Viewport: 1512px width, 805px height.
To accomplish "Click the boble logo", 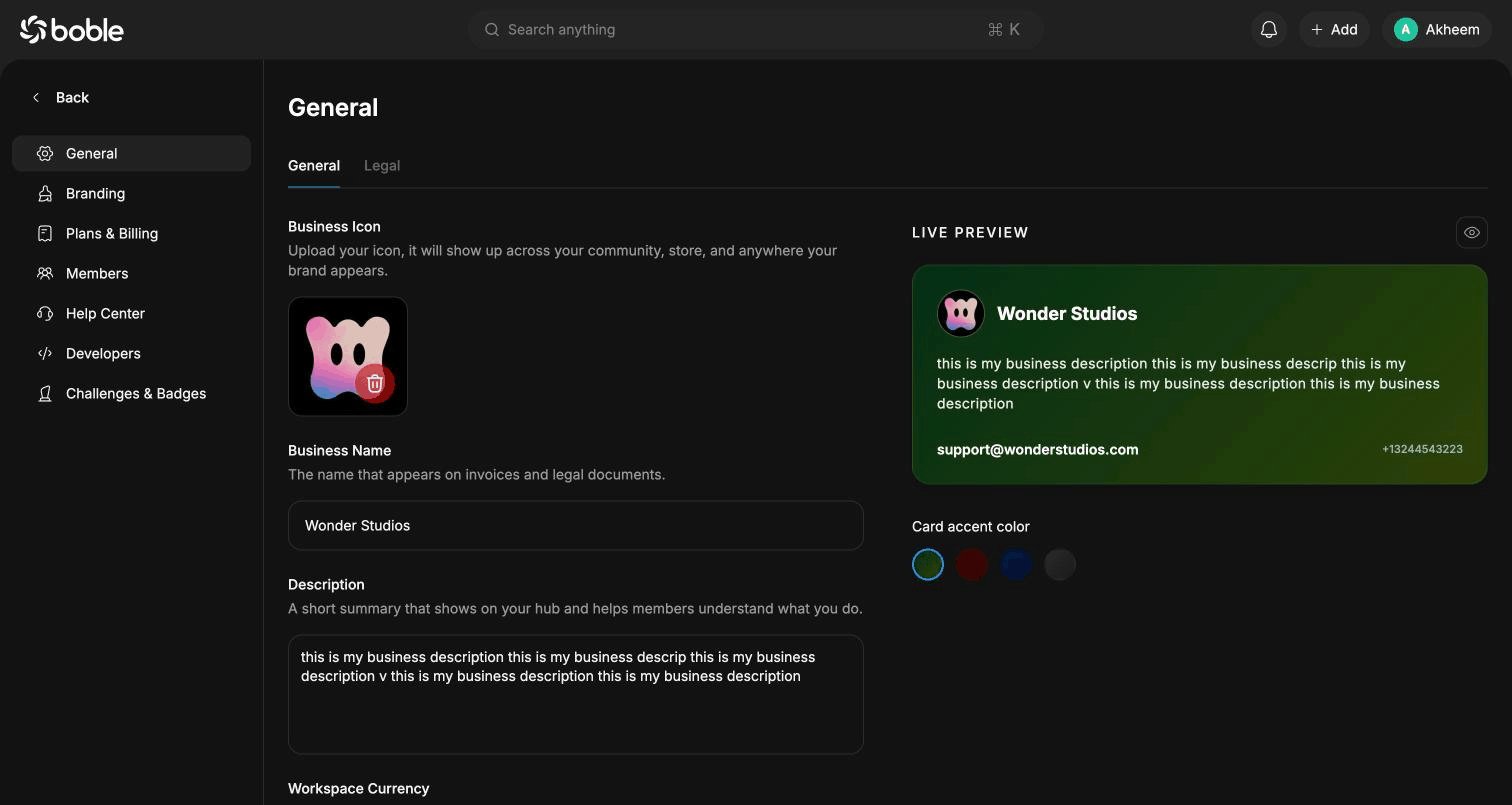I will 72,30.
